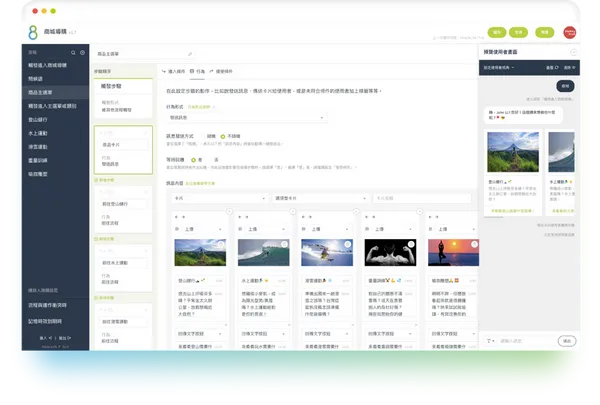Remove the weight training card via corner circle icon
This screenshot has height=405, width=600.
(420, 211)
